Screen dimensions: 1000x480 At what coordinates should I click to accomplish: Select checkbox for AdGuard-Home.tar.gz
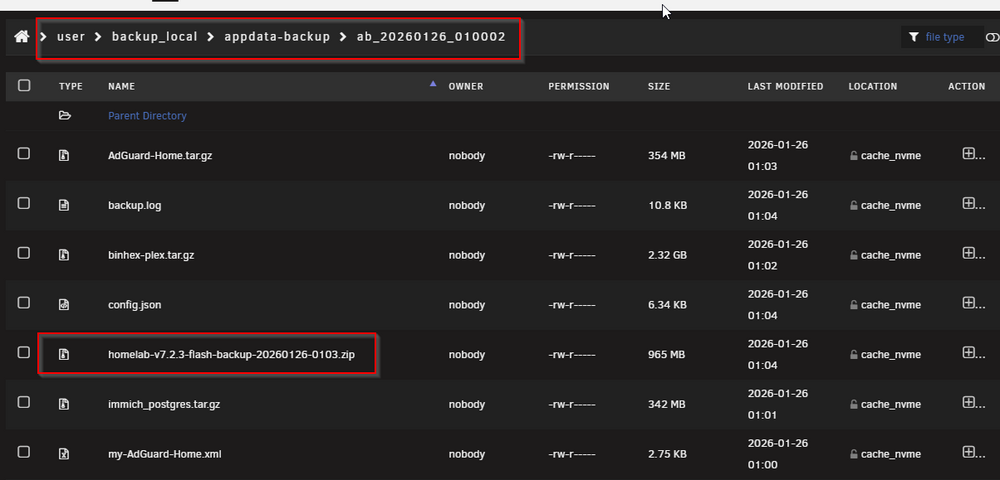click(24, 154)
